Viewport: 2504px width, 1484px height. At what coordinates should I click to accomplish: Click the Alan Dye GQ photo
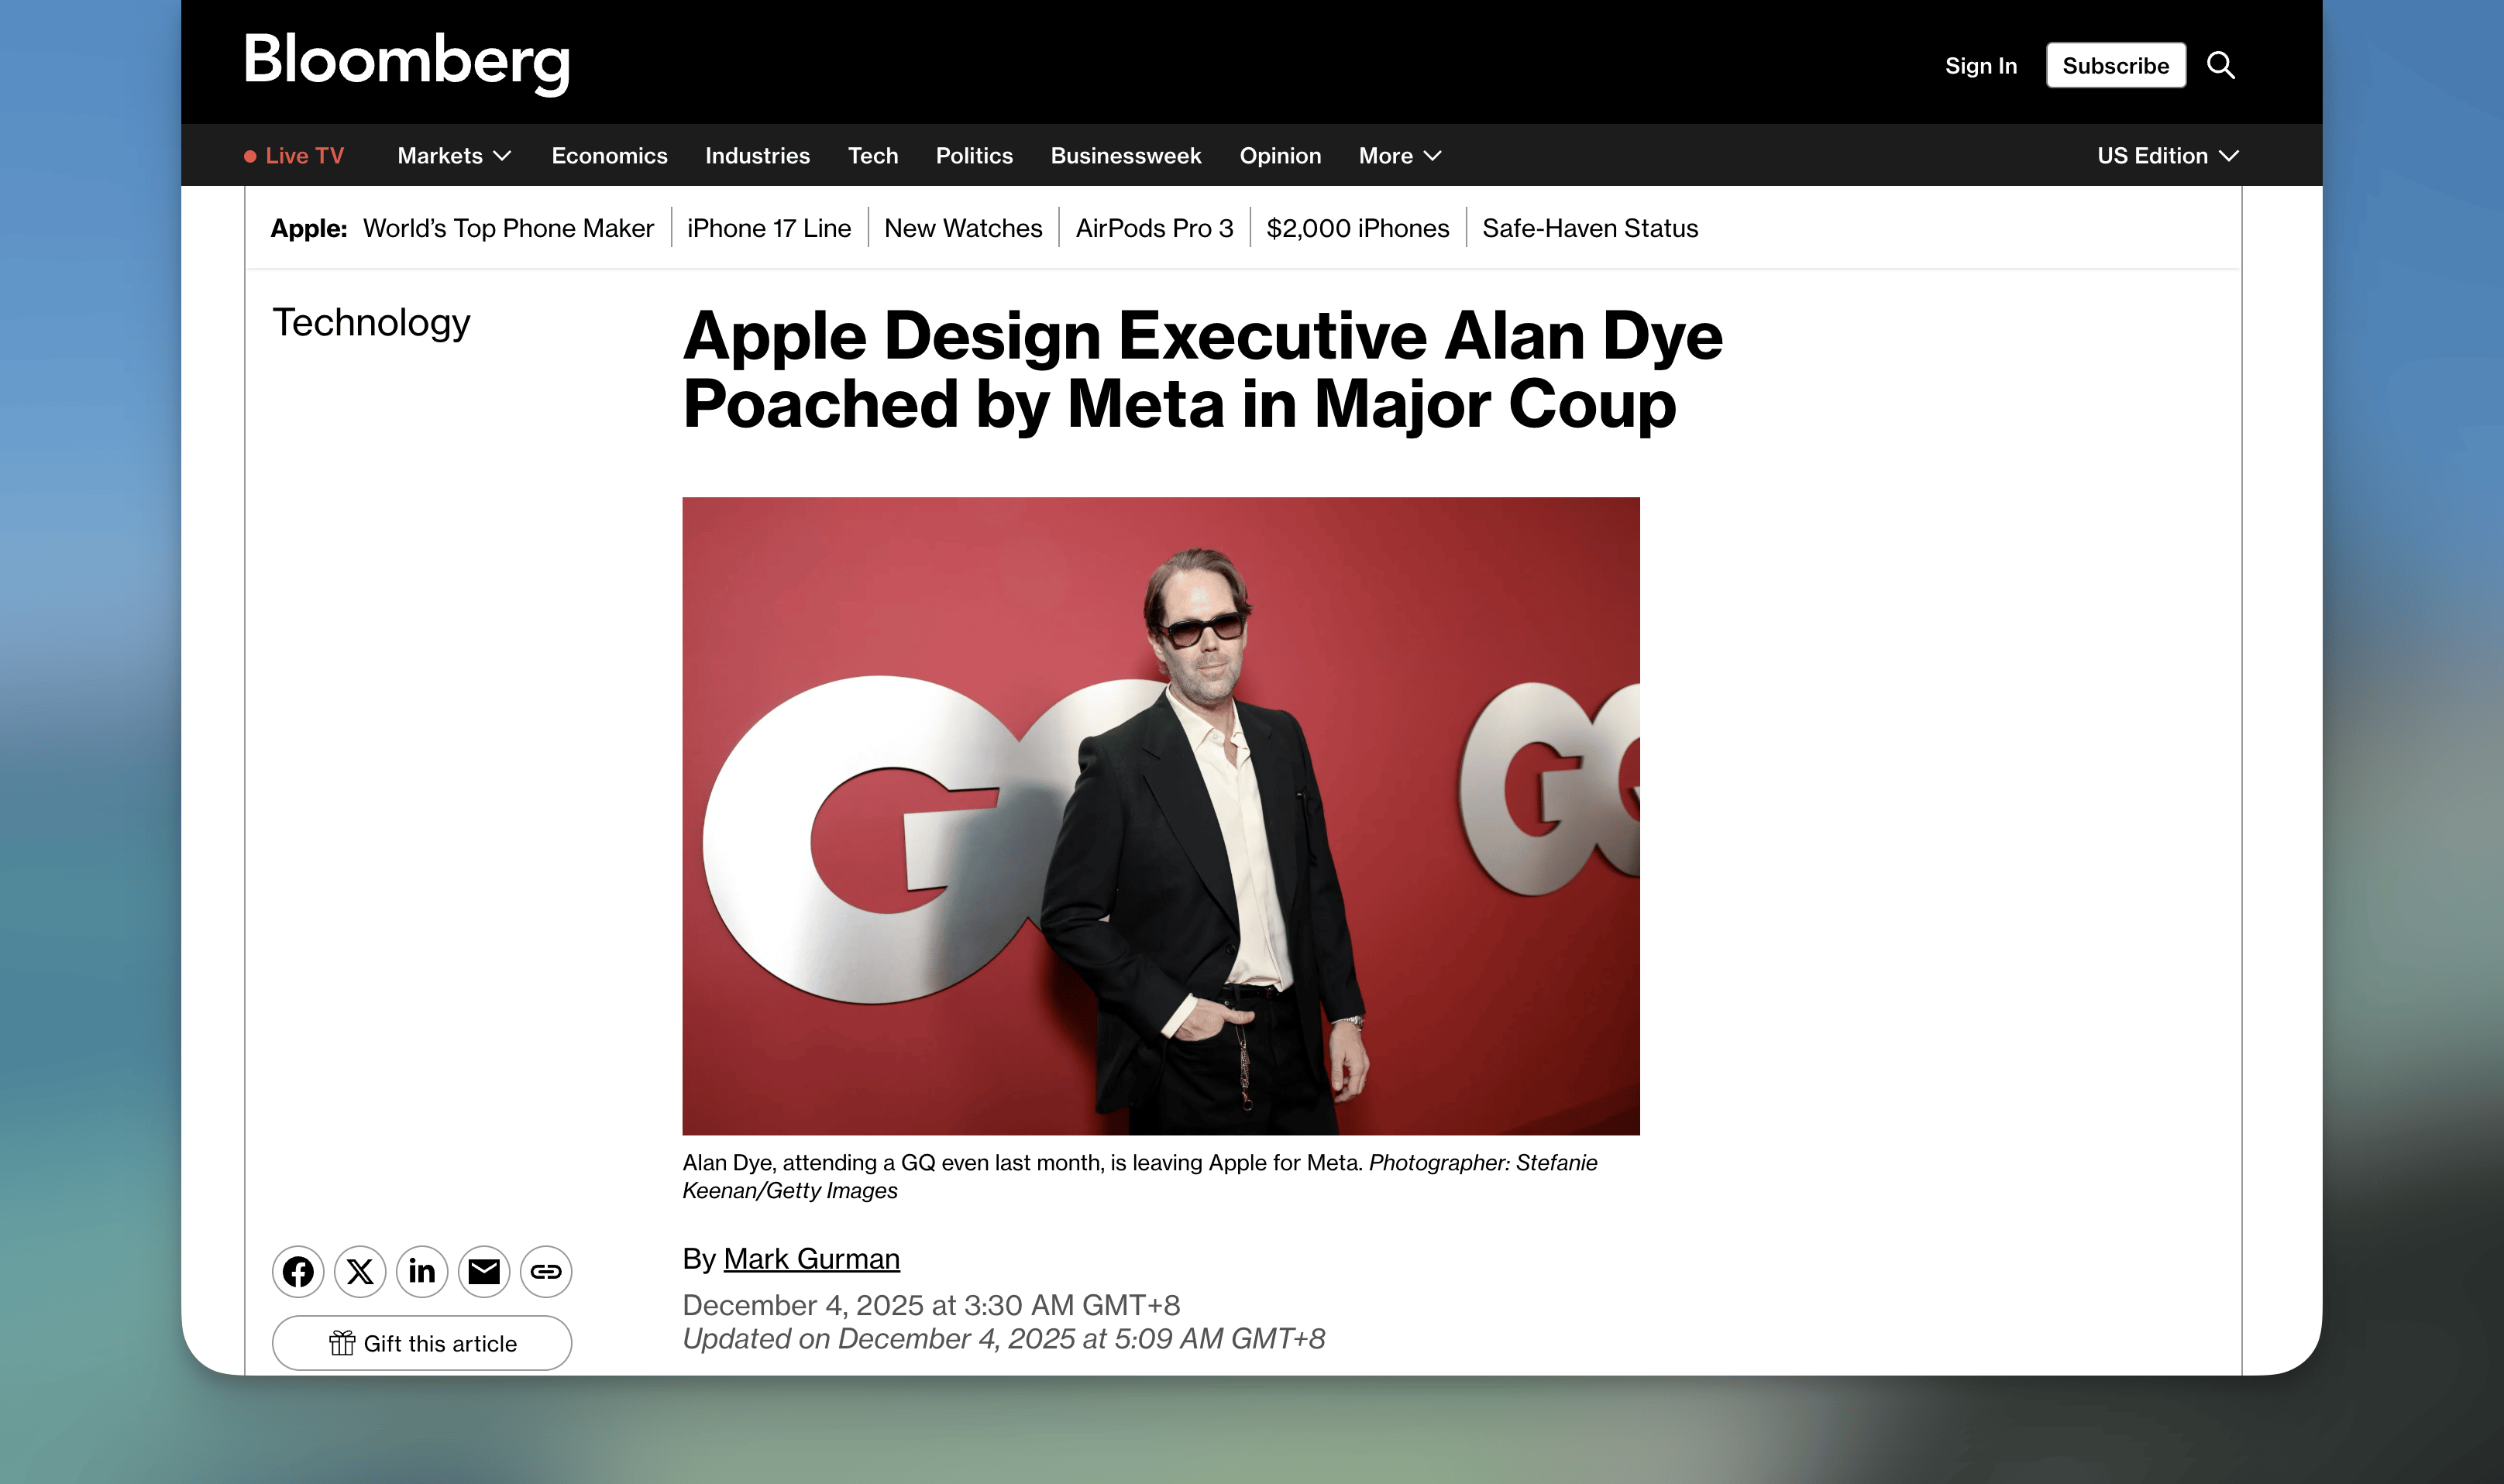pos(1160,815)
